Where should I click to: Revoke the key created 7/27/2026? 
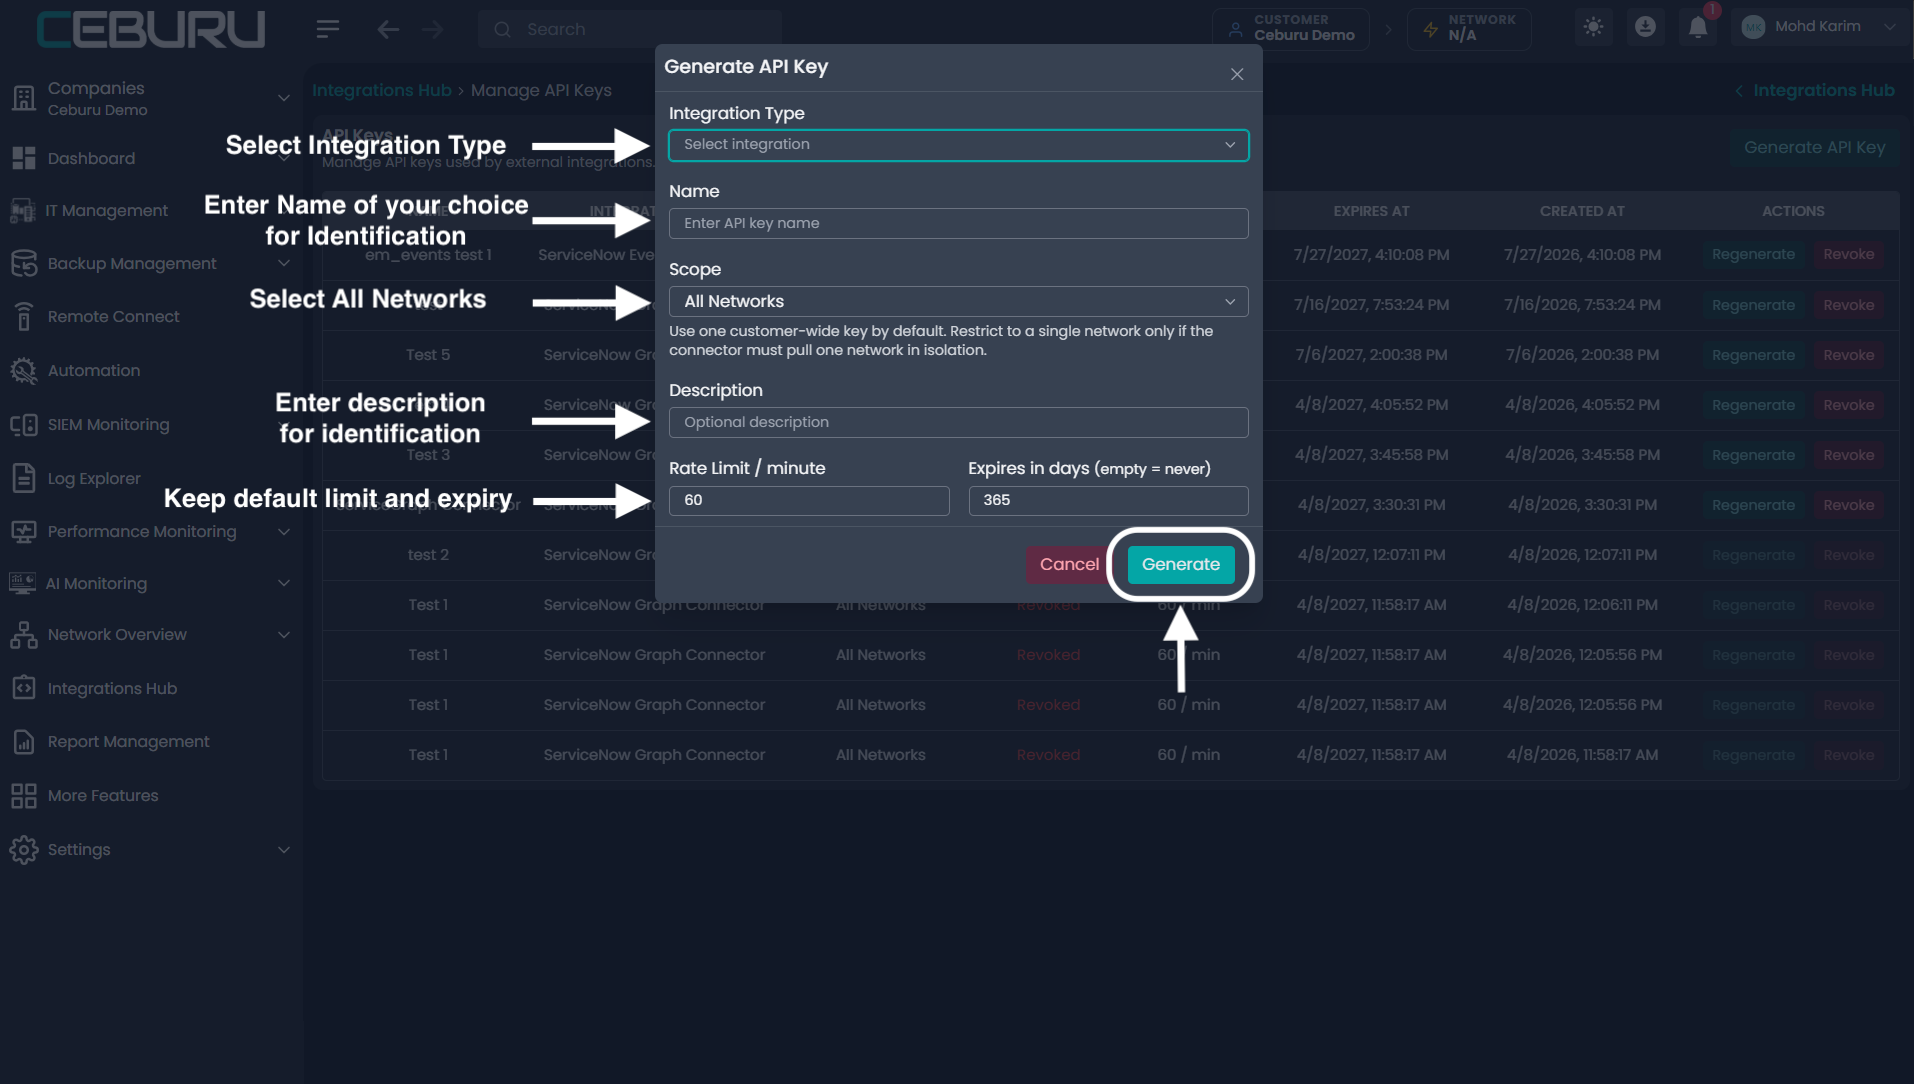point(1848,254)
